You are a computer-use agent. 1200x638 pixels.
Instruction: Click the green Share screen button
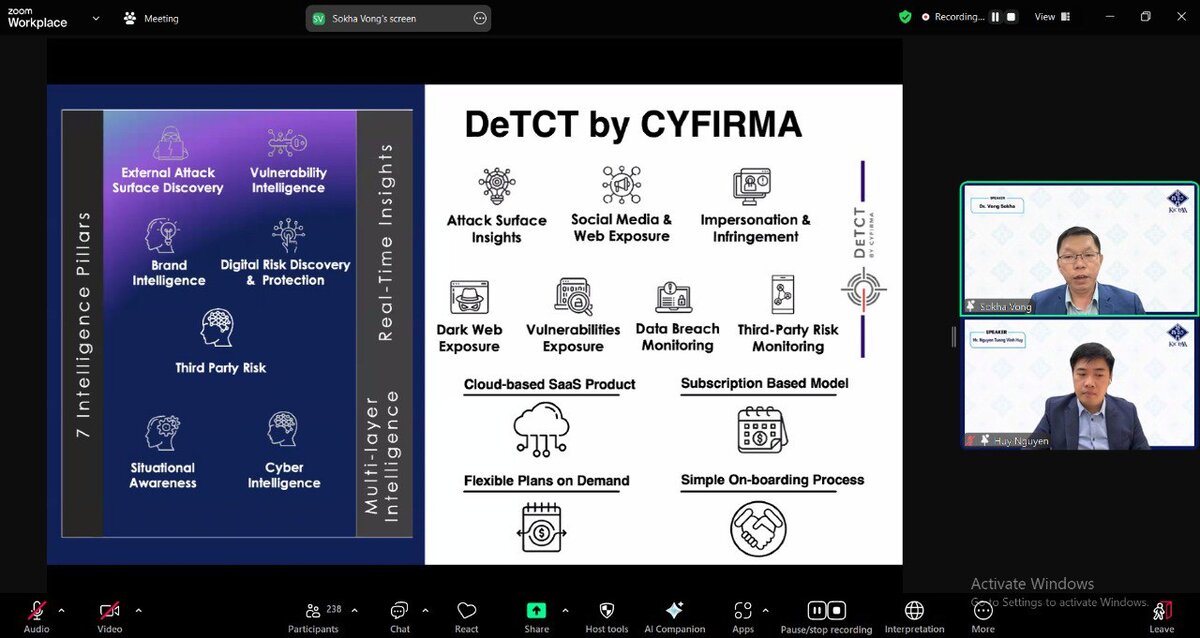[537, 616]
